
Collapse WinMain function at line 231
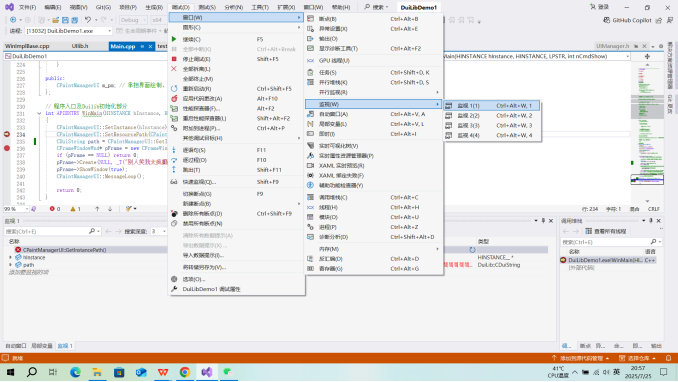pyautogui.click(x=39, y=113)
